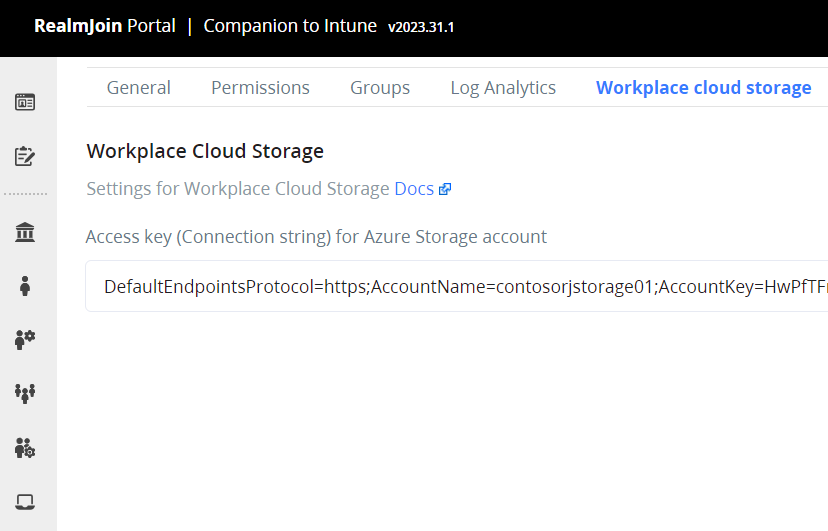
Task: Select the single user sidebar icon
Action: [x=25, y=286]
